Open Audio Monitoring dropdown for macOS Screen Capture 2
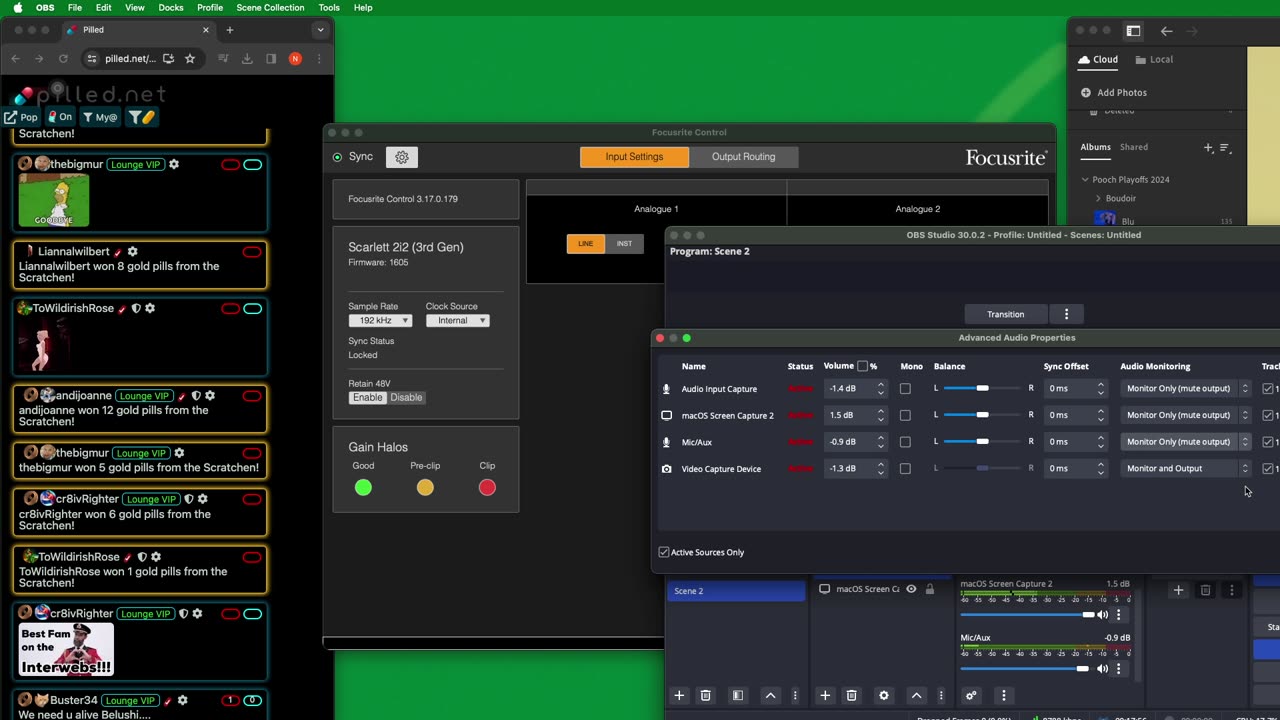Image resolution: width=1280 pixels, height=720 pixels. coord(1186,415)
